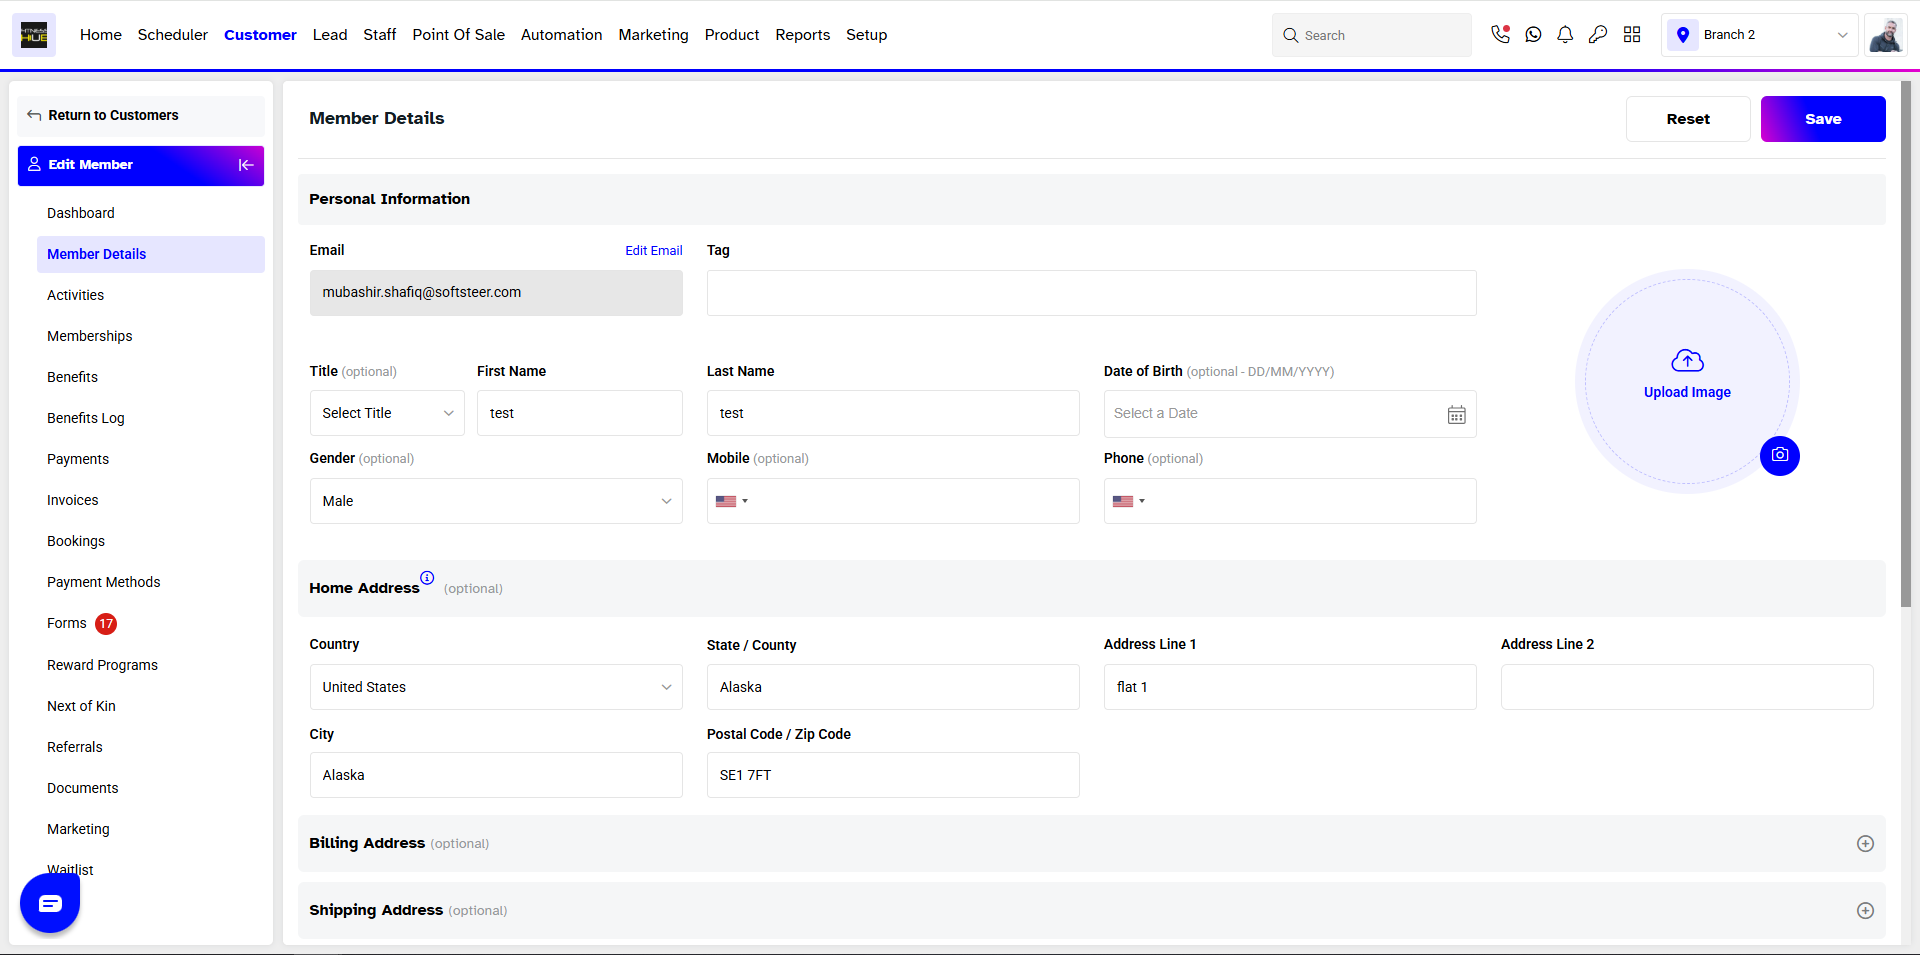The width and height of the screenshot is (1920, 955).
Task: Click Upload Image cloud icon
Action: point(1687,360)
